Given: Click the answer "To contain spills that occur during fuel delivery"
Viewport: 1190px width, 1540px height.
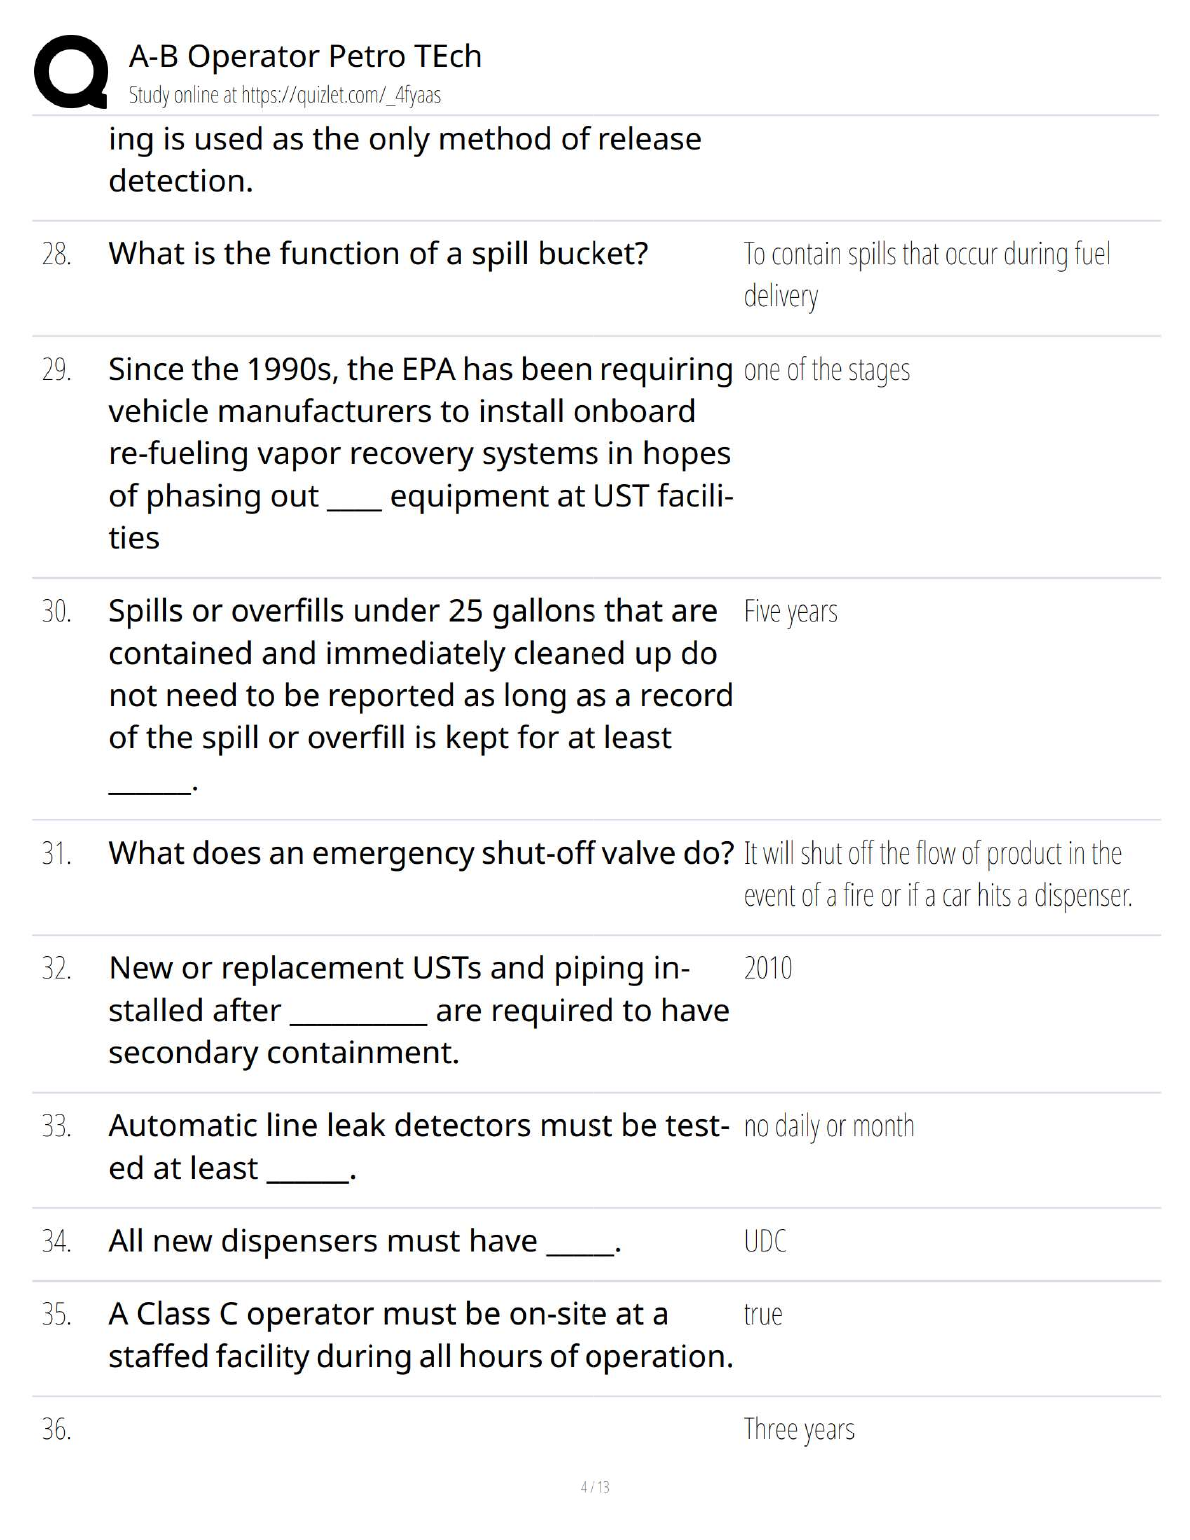Looking at the screenshot, I should [926, 275].
